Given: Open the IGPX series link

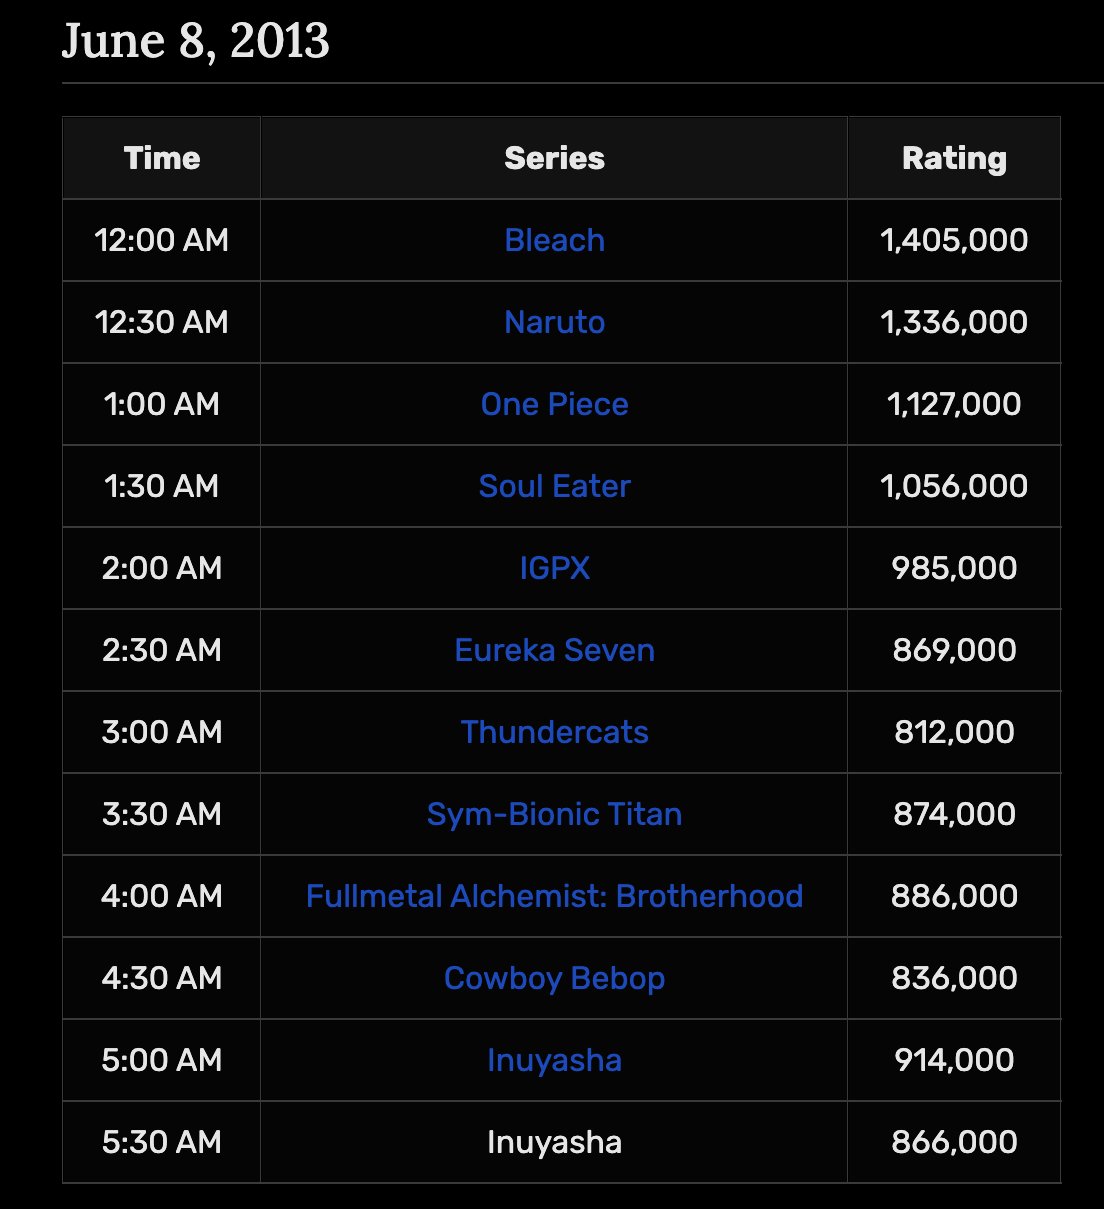Looking at the screenshot, I should click(x=554, y=568).
